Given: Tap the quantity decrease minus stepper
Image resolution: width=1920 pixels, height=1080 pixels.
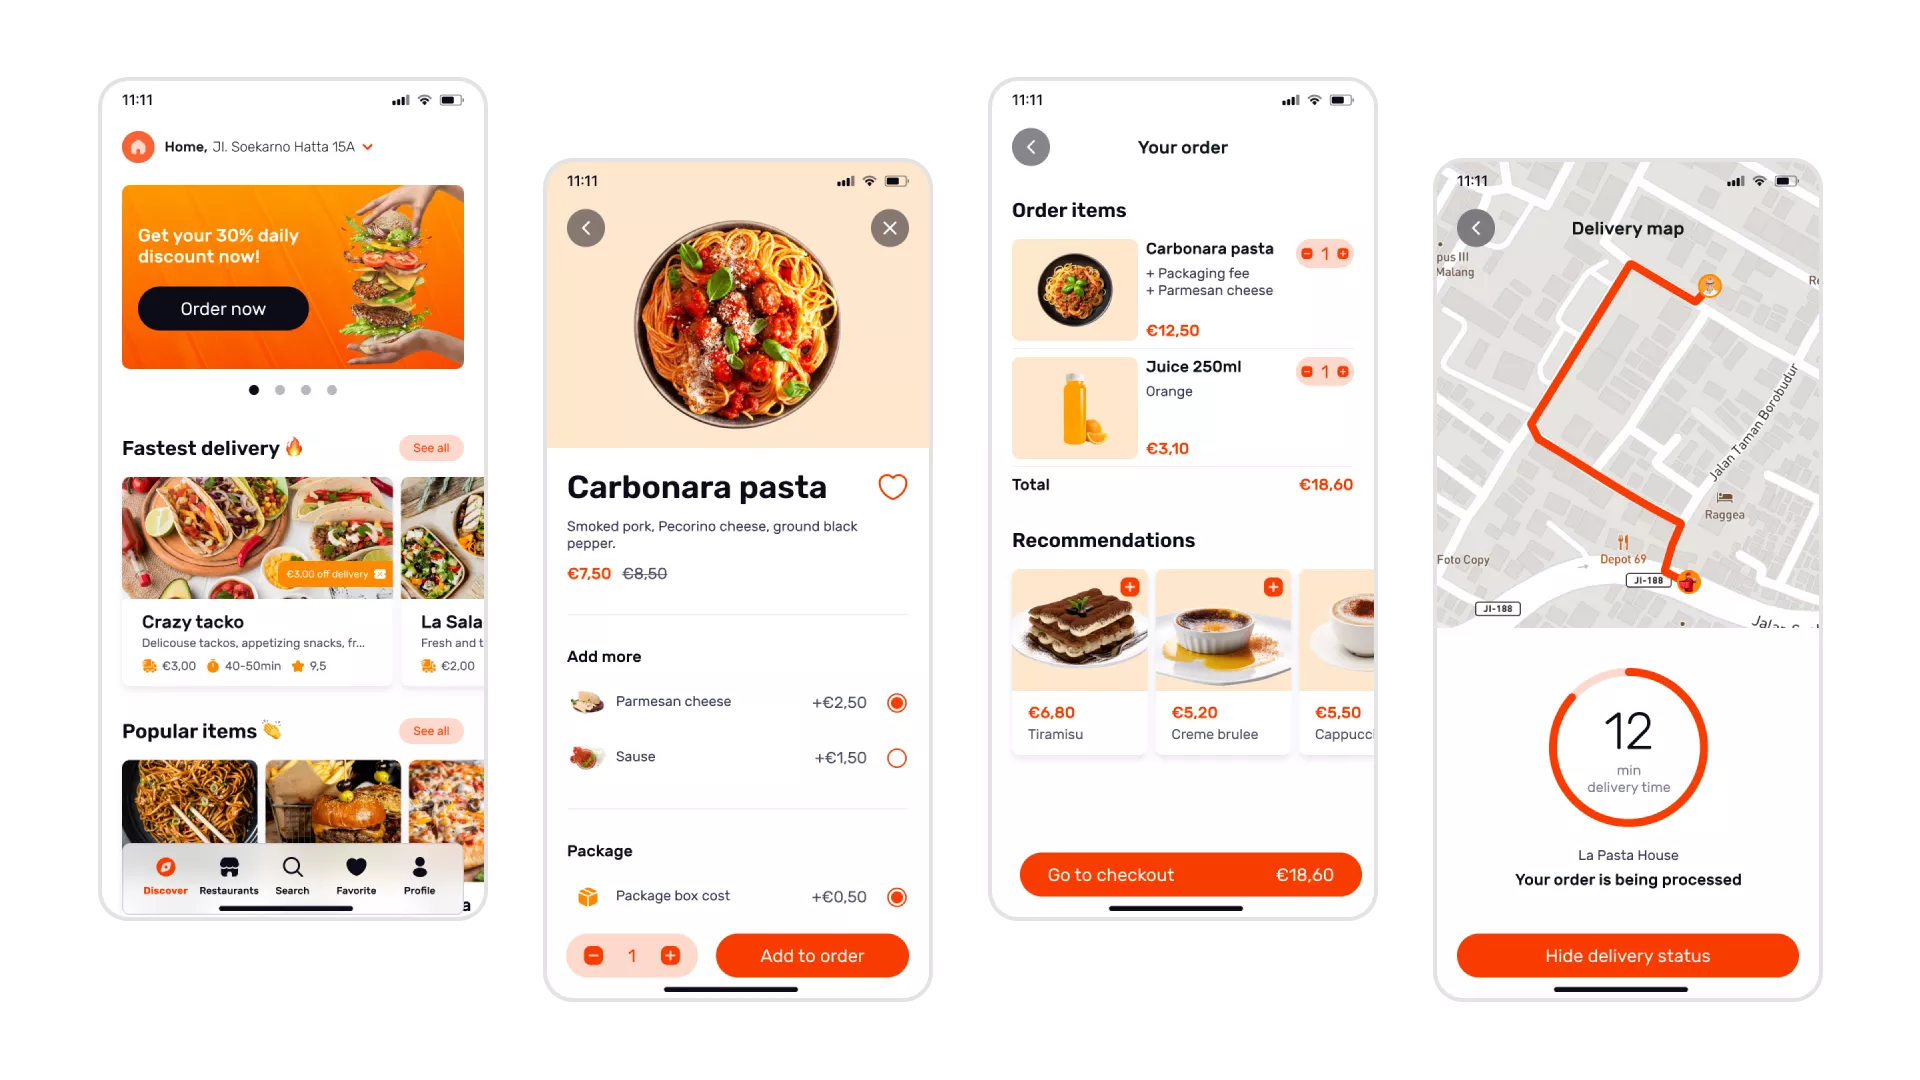Looking at the screenshot, I should tap(592, 956).
